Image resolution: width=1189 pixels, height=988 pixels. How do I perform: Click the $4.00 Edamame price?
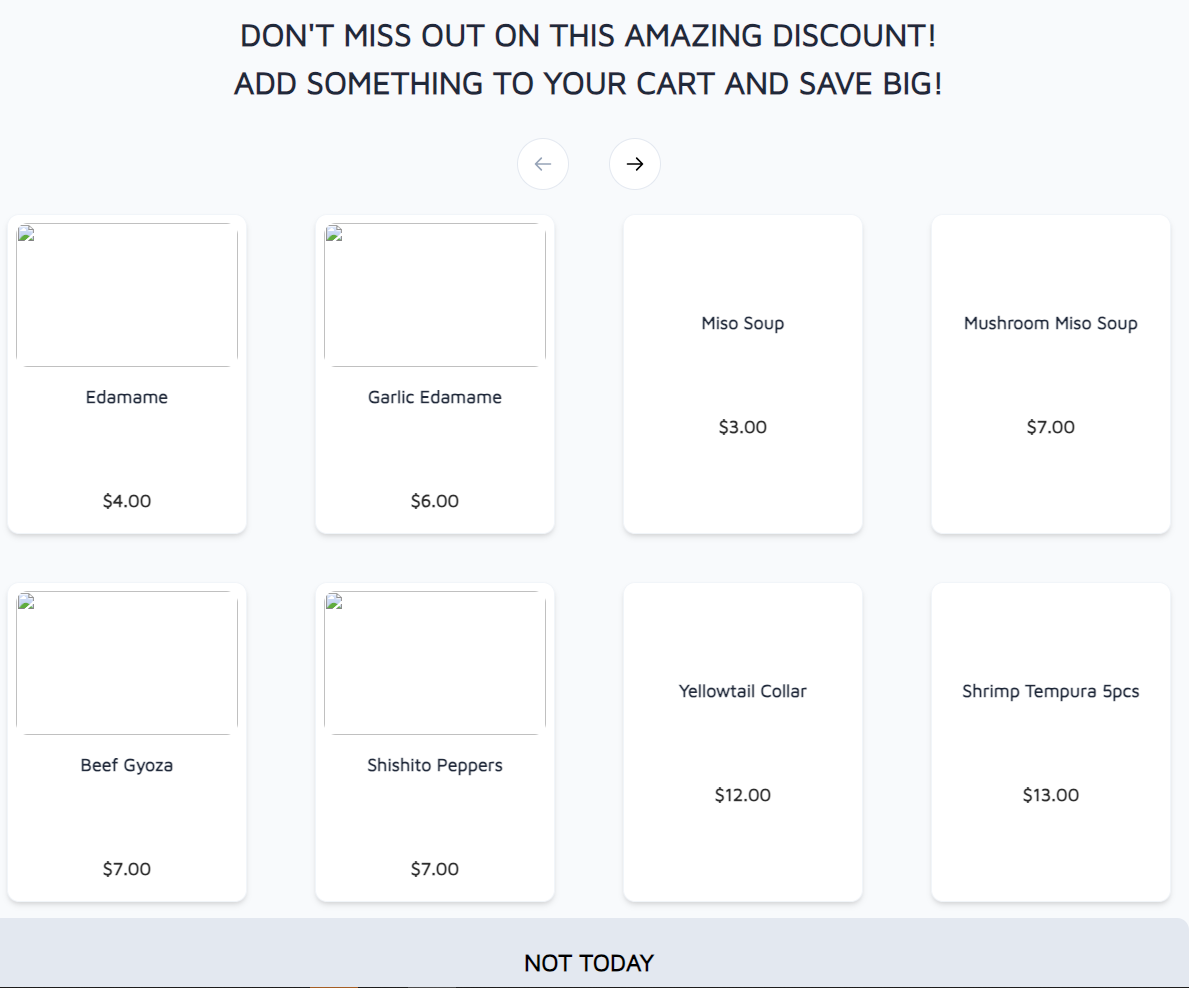click(x=127, y=501)
